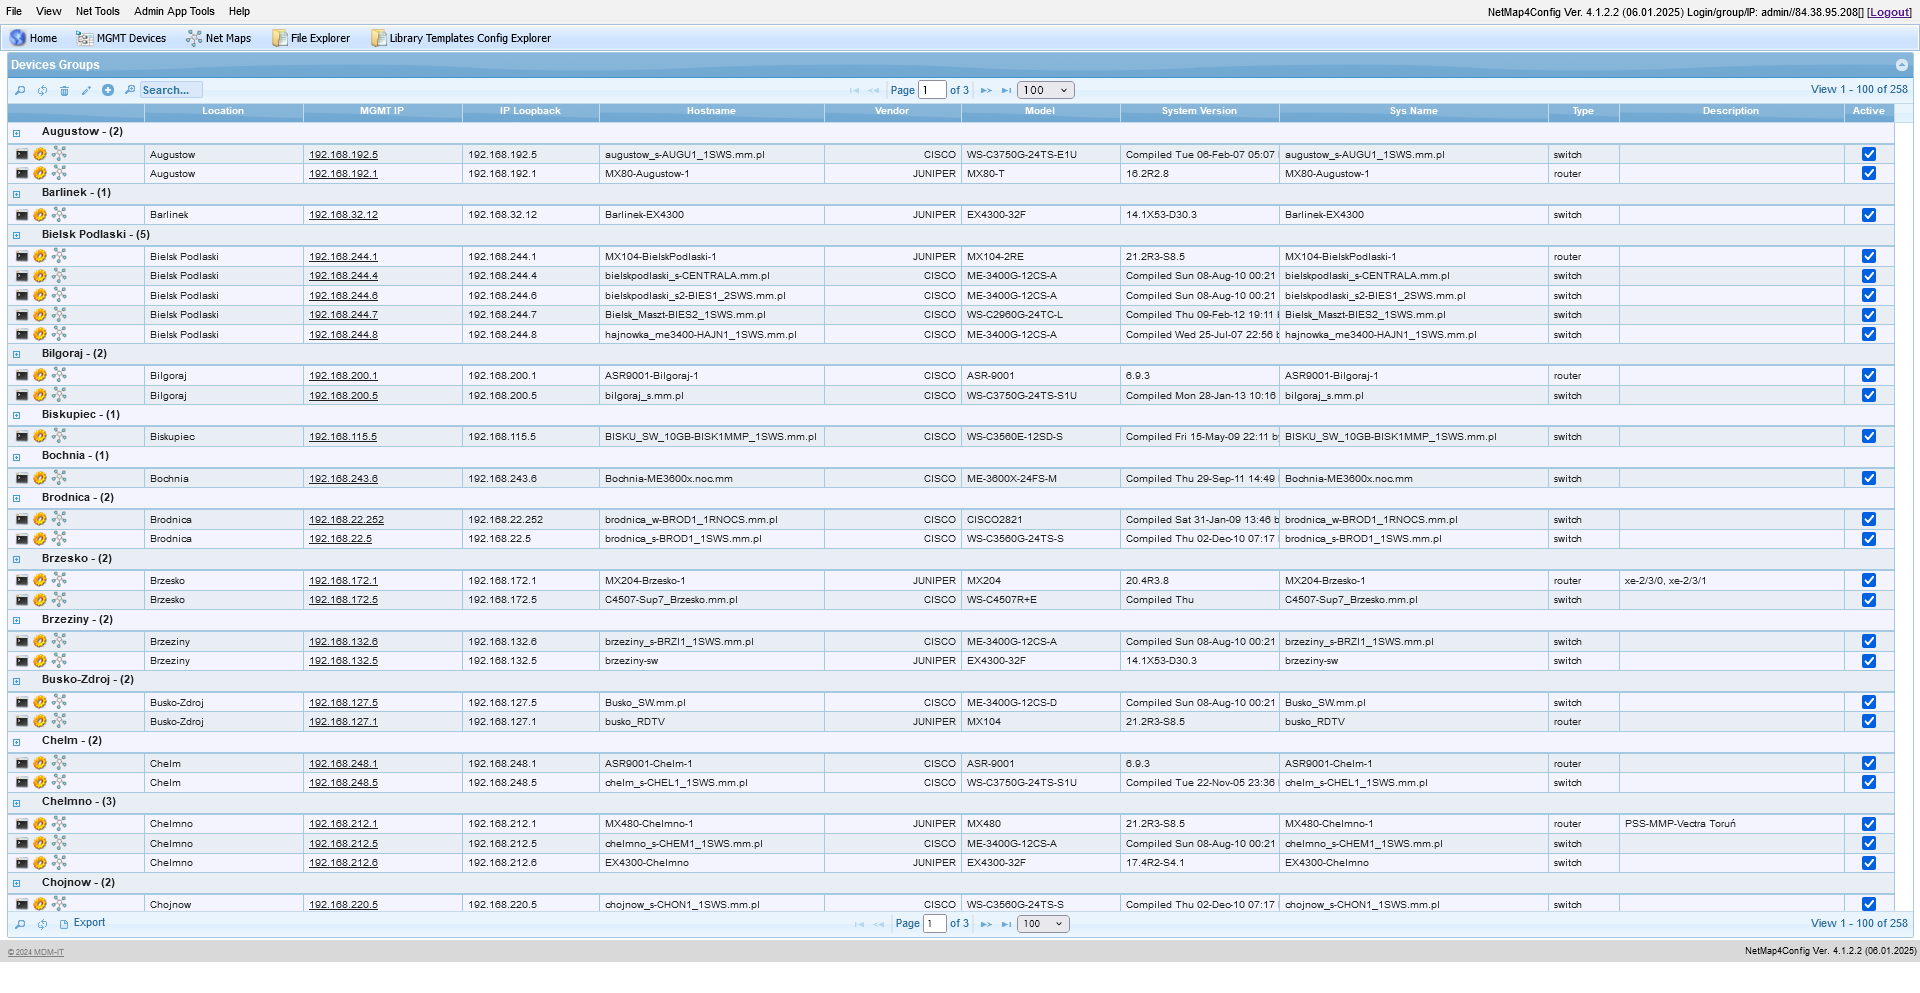
Task: Toggle the Bilgoraj group expander
Action: pos(16,354)
